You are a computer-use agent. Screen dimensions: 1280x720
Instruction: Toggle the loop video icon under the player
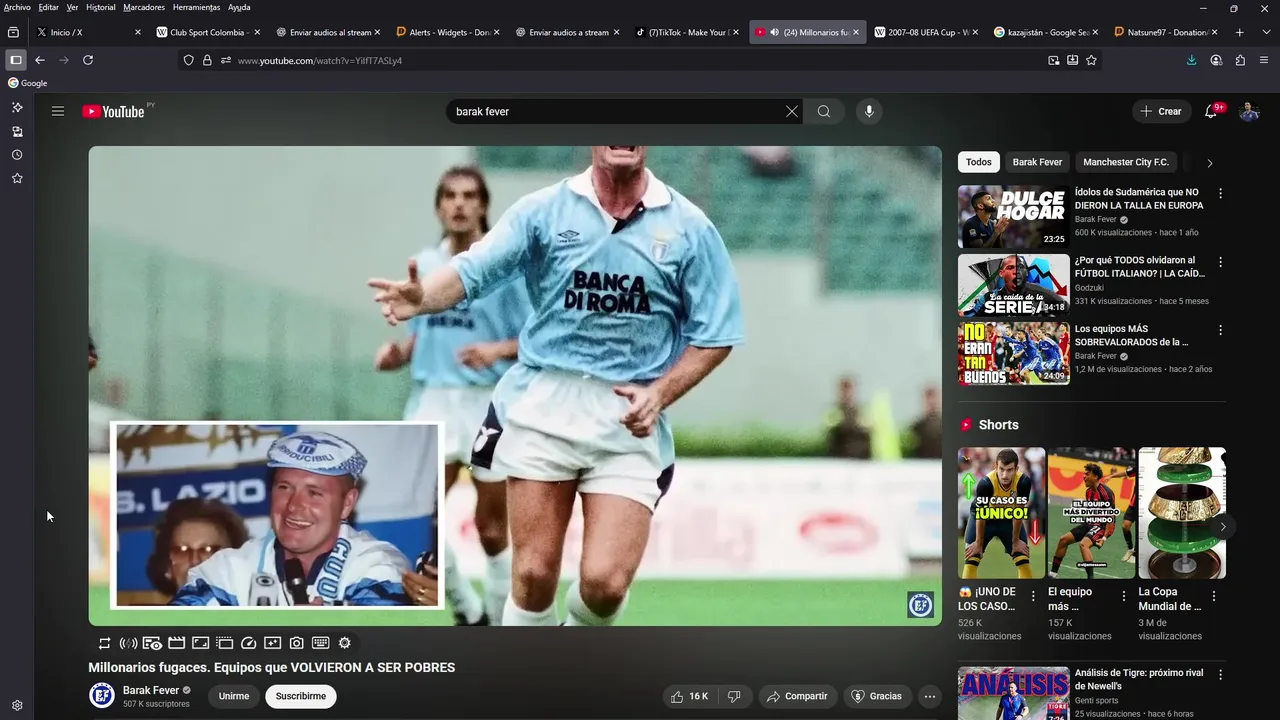(104, 643)
